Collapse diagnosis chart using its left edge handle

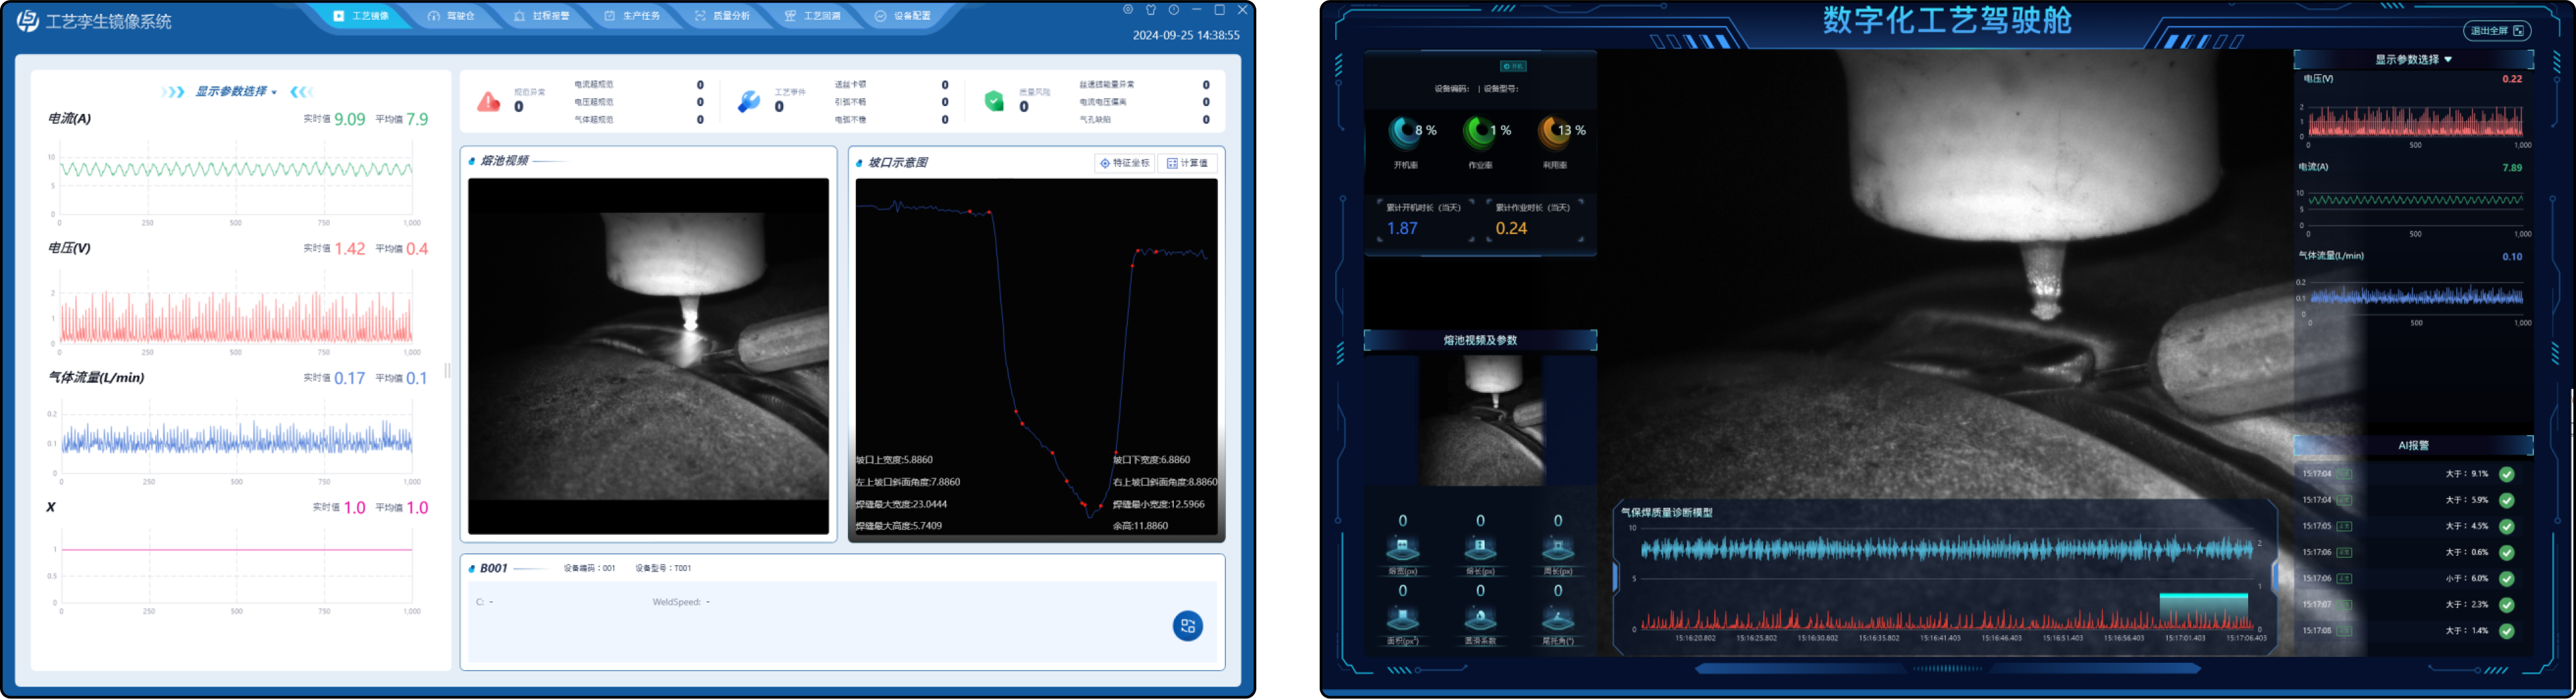(x=1615, y=576)
